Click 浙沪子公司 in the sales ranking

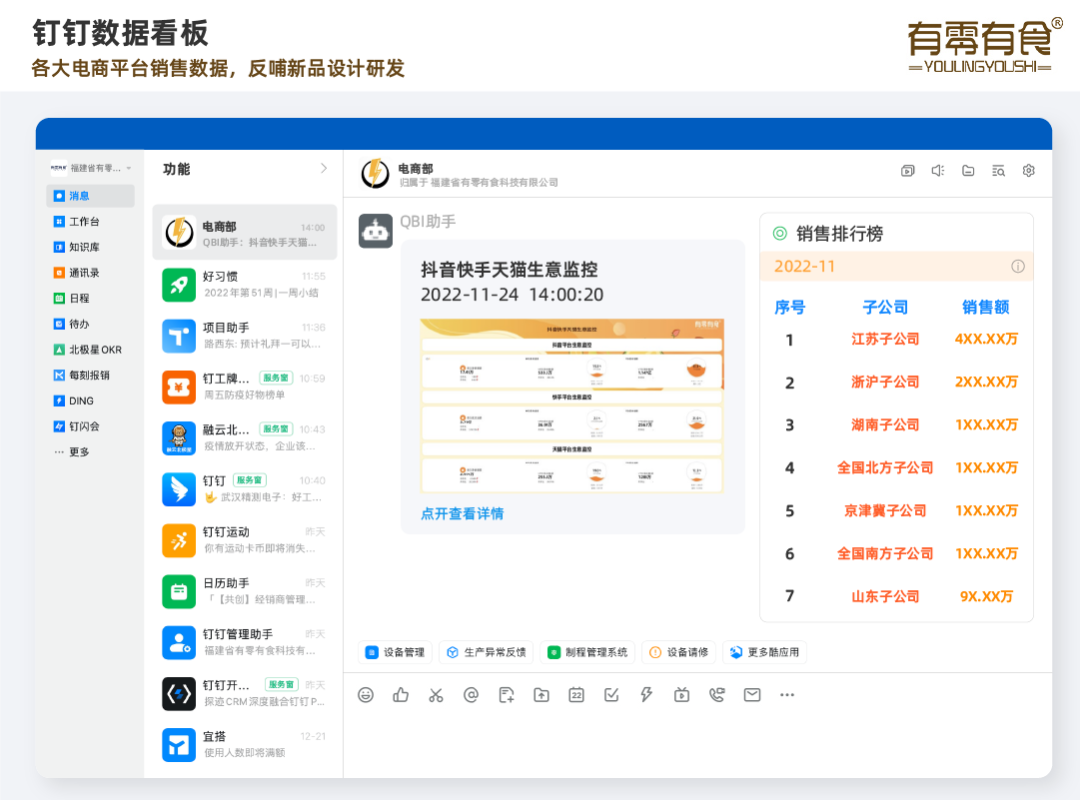coord(885,382)
